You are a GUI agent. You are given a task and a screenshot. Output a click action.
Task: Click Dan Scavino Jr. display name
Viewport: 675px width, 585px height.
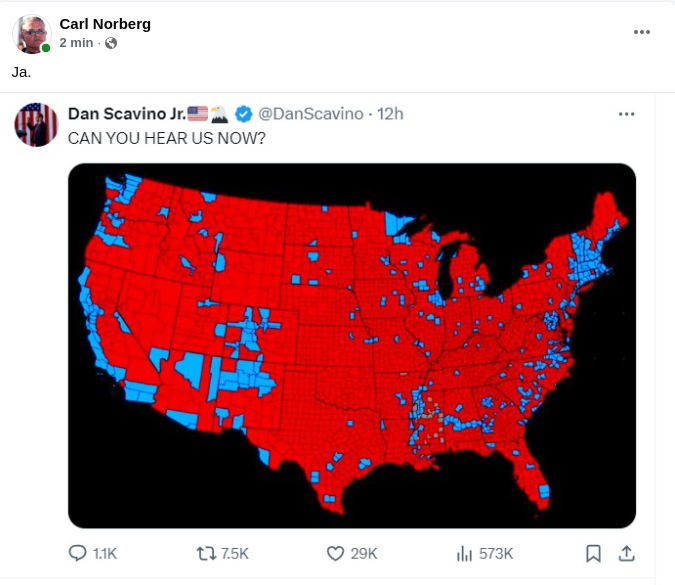click(x=126, y=114)
